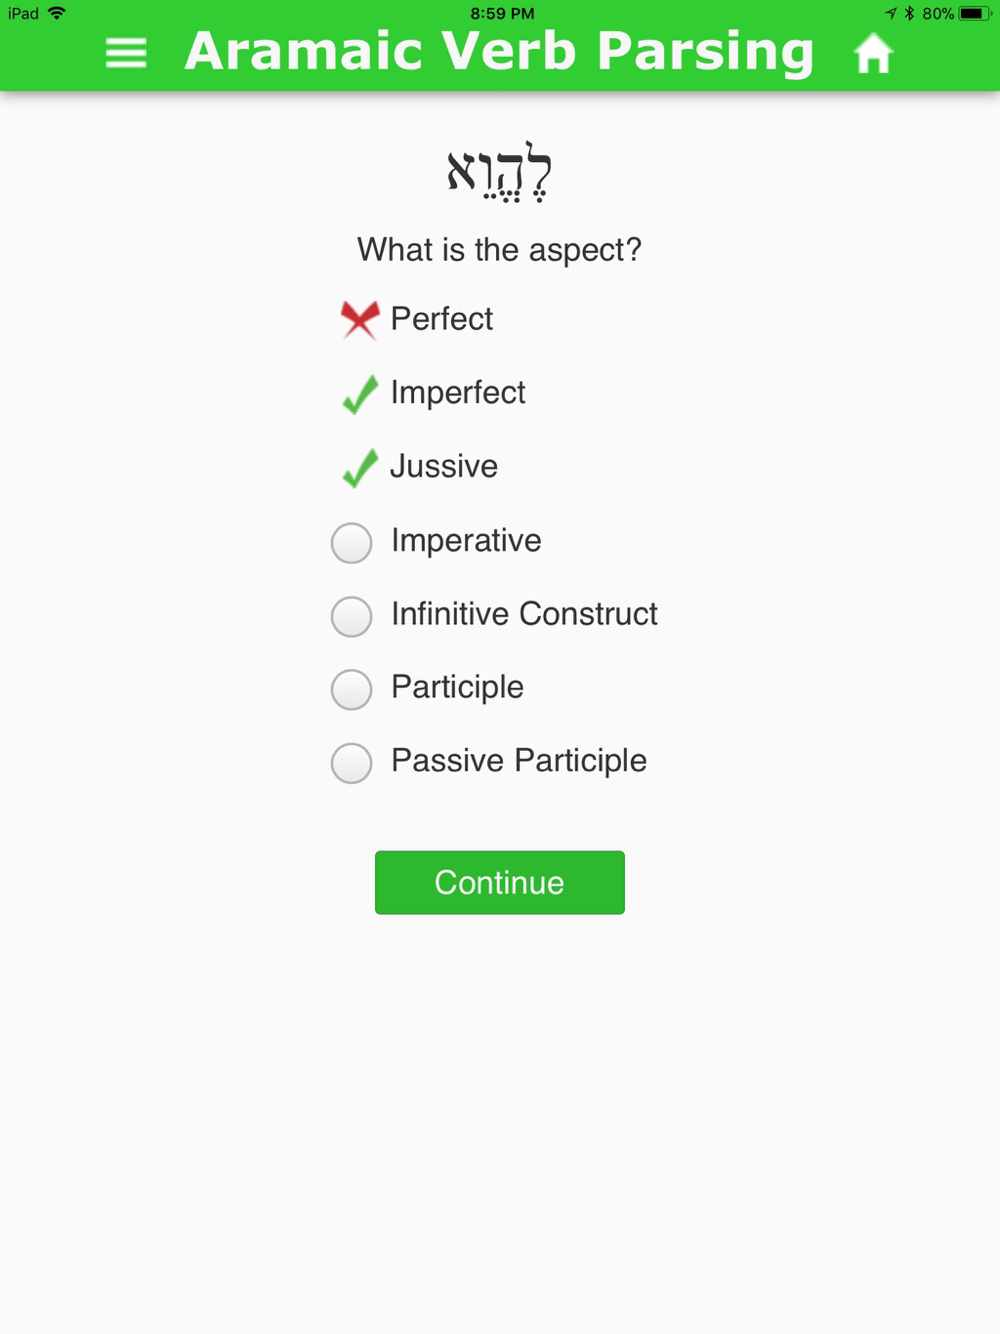The width and height of the screenshot is (1000, 1334).
Task: Click the green checkmark beside Imperfect
Action: (x=360, y=394)
